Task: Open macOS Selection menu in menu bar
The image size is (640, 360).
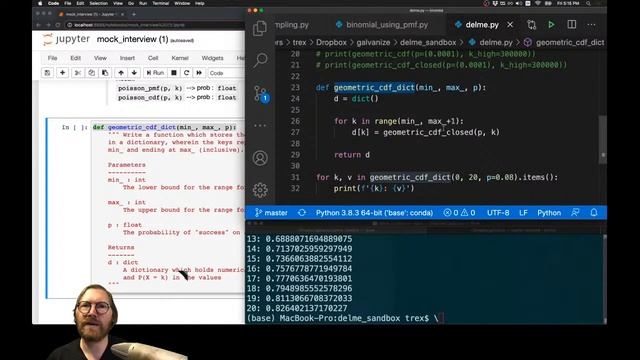Action: (x=98, y=3)
